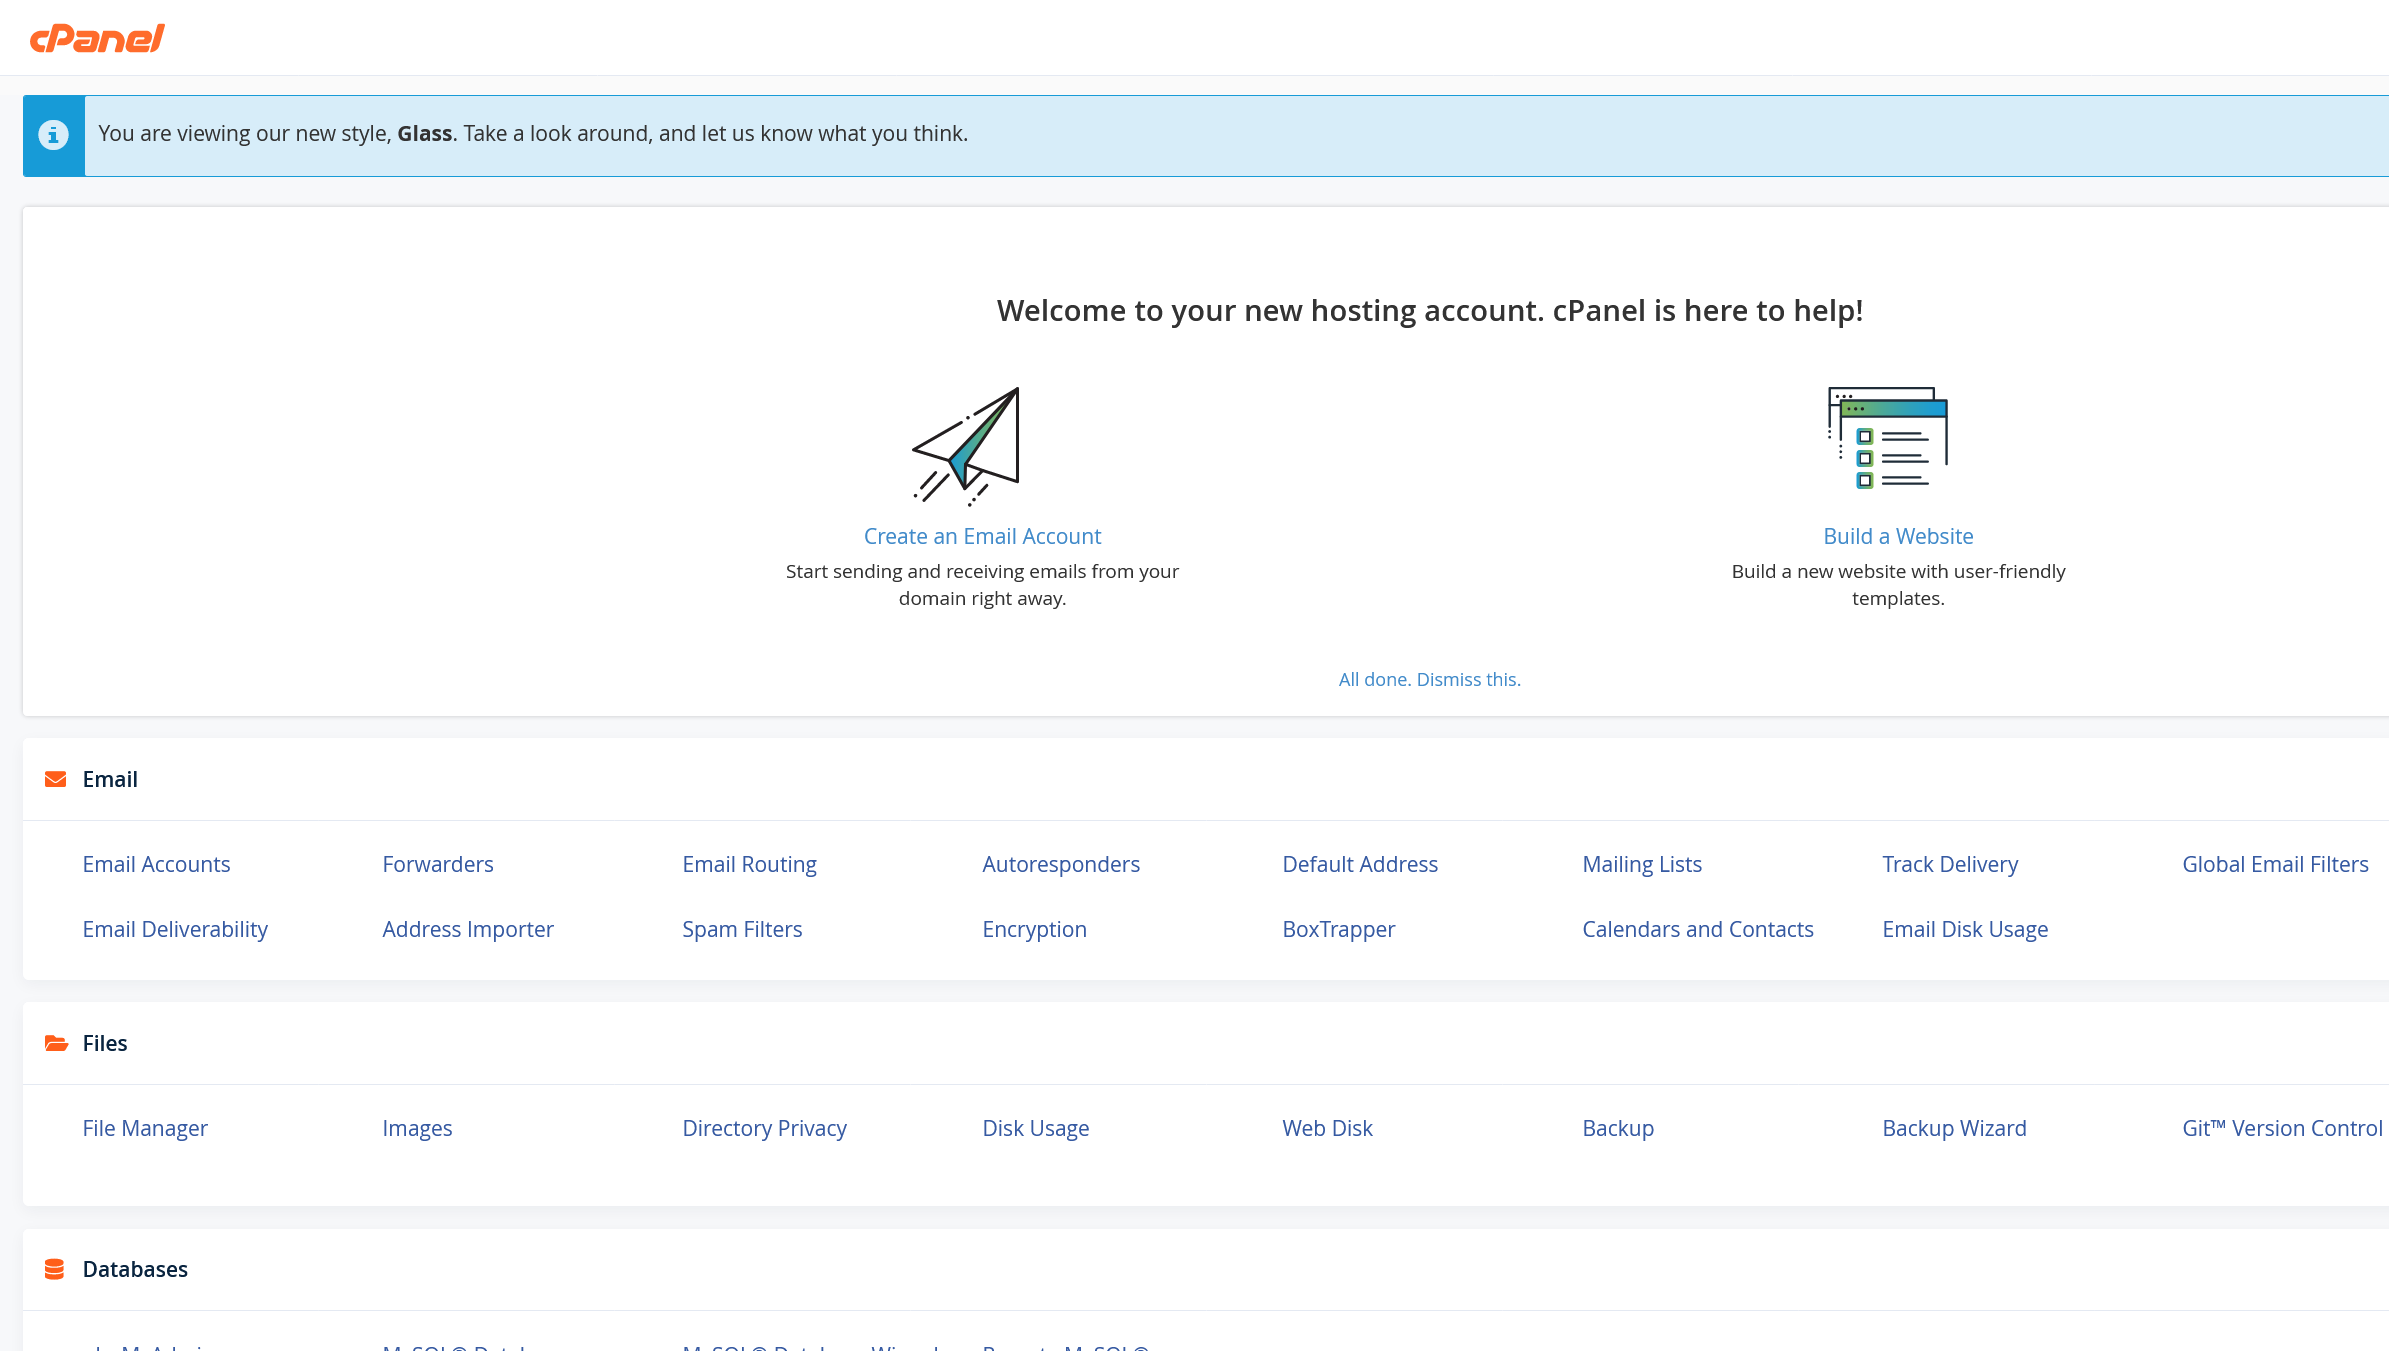The width and height of the screenshot is (2389, 1351).
Task: Open Email Routing
Action: pos(749,864)
